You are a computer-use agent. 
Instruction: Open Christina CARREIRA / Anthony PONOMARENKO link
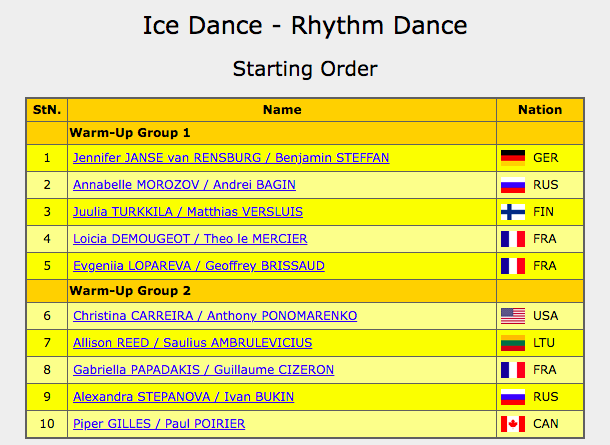pos(215,316)
